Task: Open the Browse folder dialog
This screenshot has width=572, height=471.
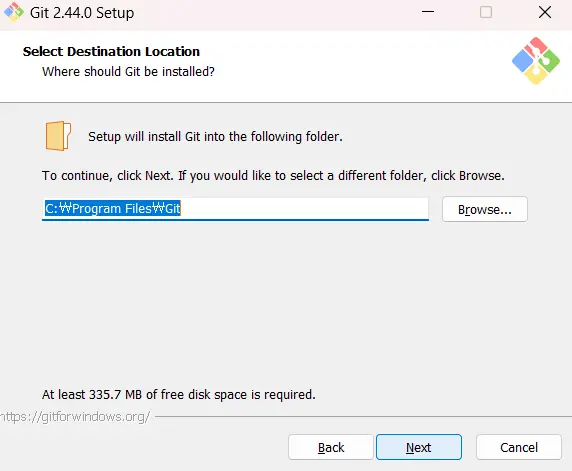Action: [485, 209]
